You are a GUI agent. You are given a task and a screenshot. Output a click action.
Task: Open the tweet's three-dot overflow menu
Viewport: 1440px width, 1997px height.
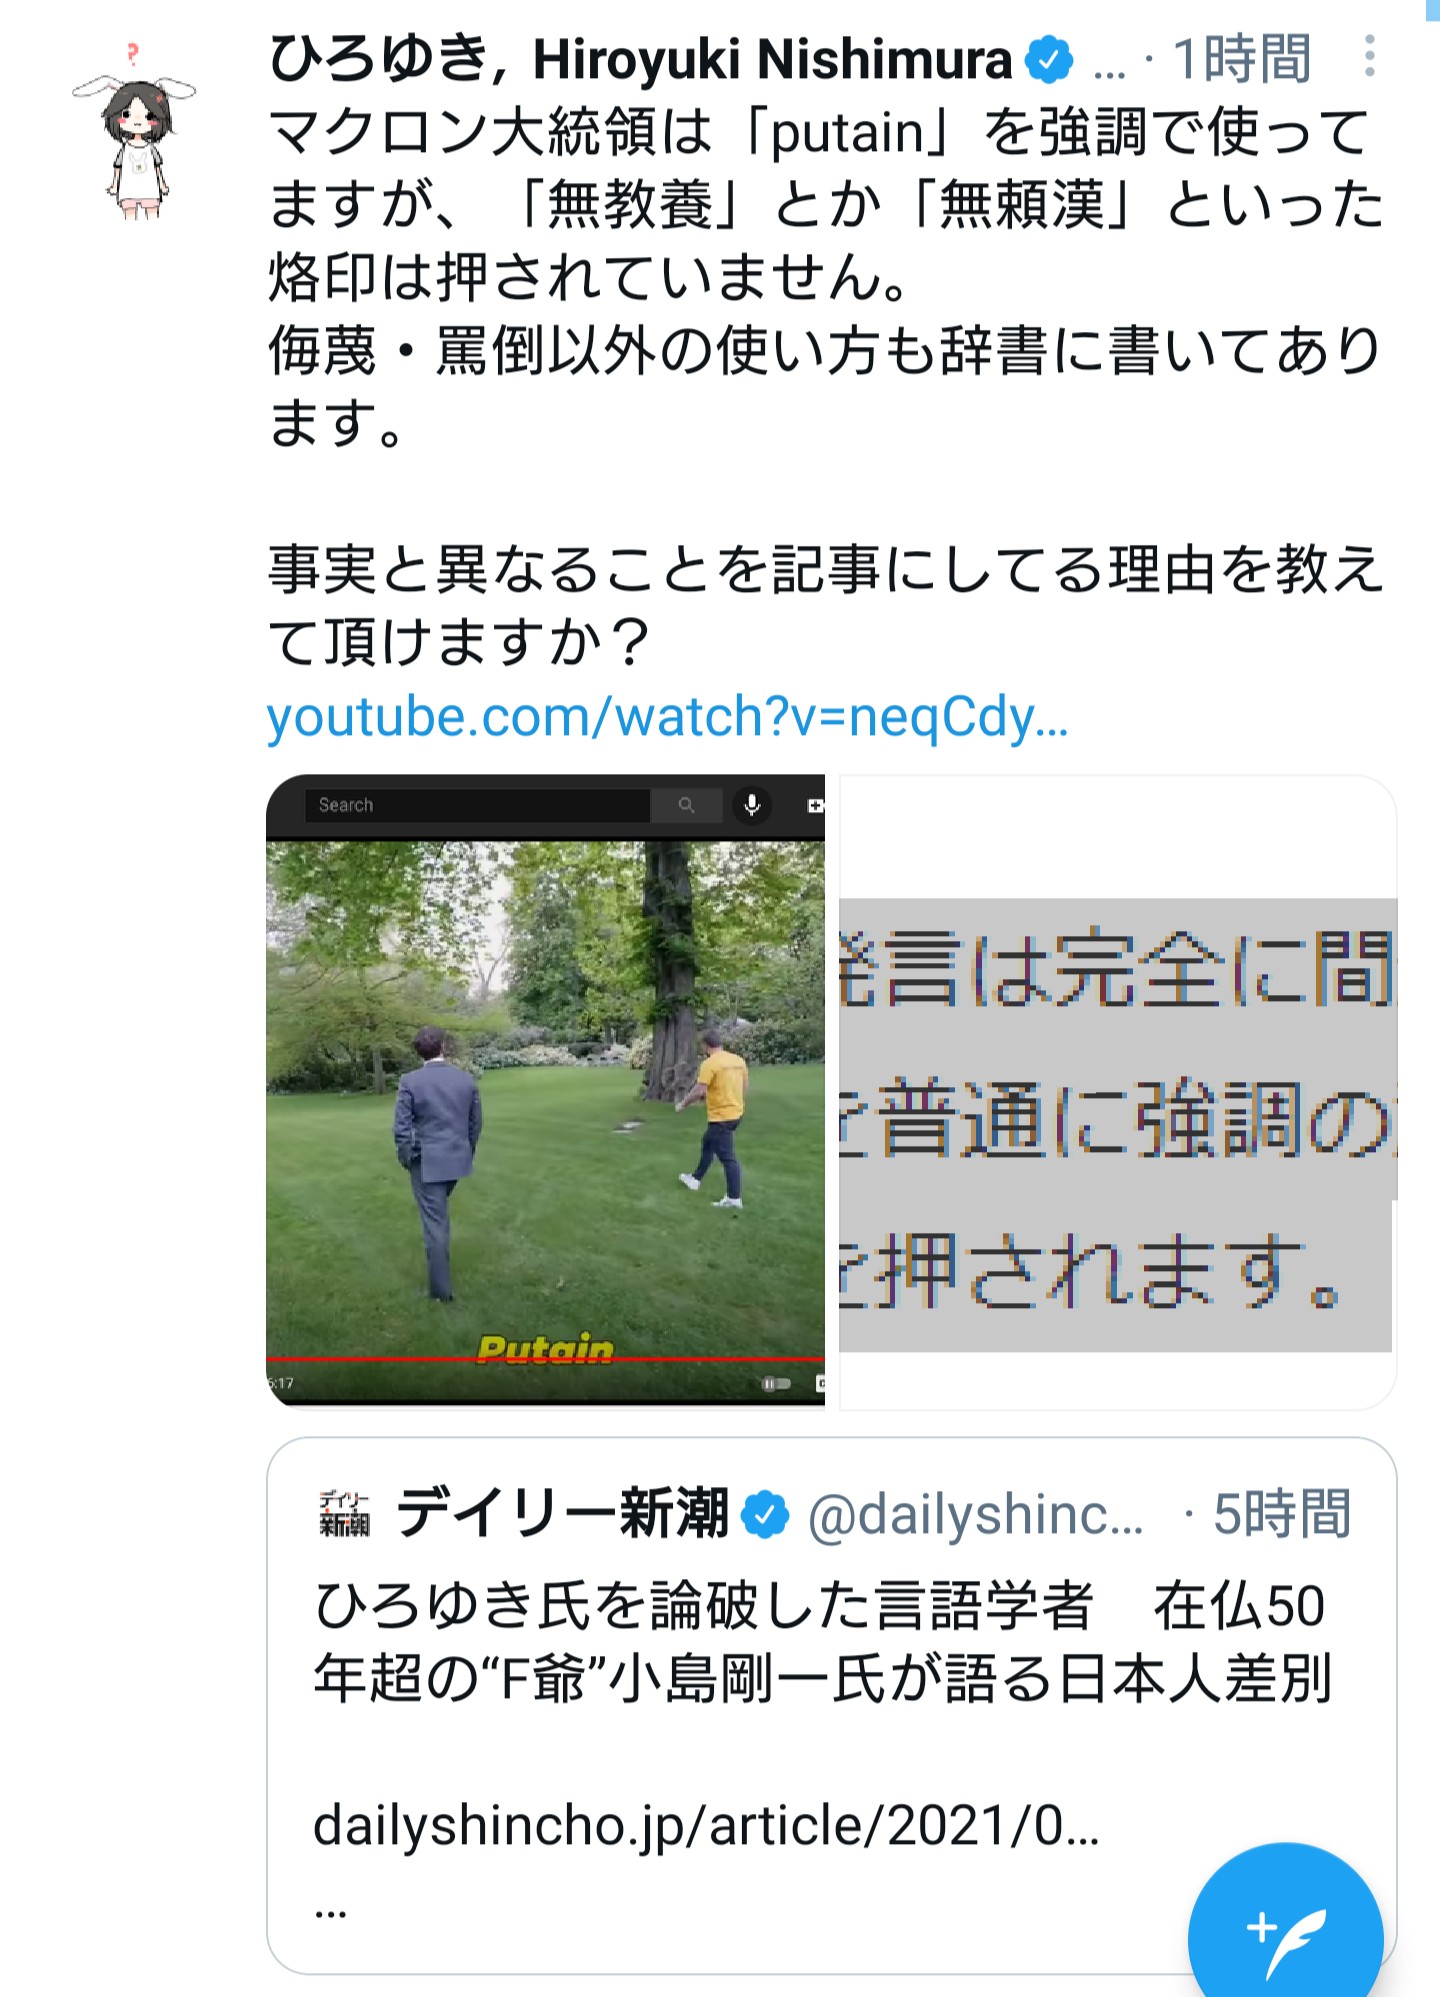(x=1370, y=56)
